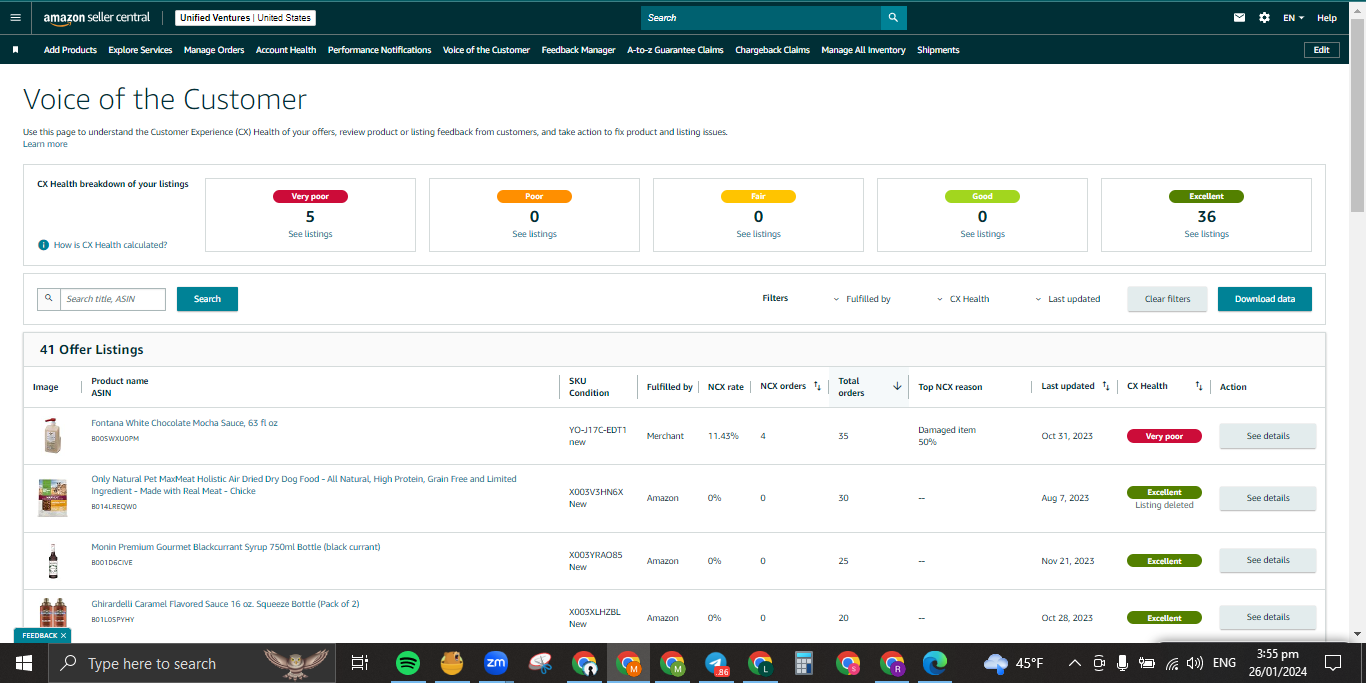Click the orange Poor health label
The height and width of the screenshot is (683, 1366).
click(534, 196)
